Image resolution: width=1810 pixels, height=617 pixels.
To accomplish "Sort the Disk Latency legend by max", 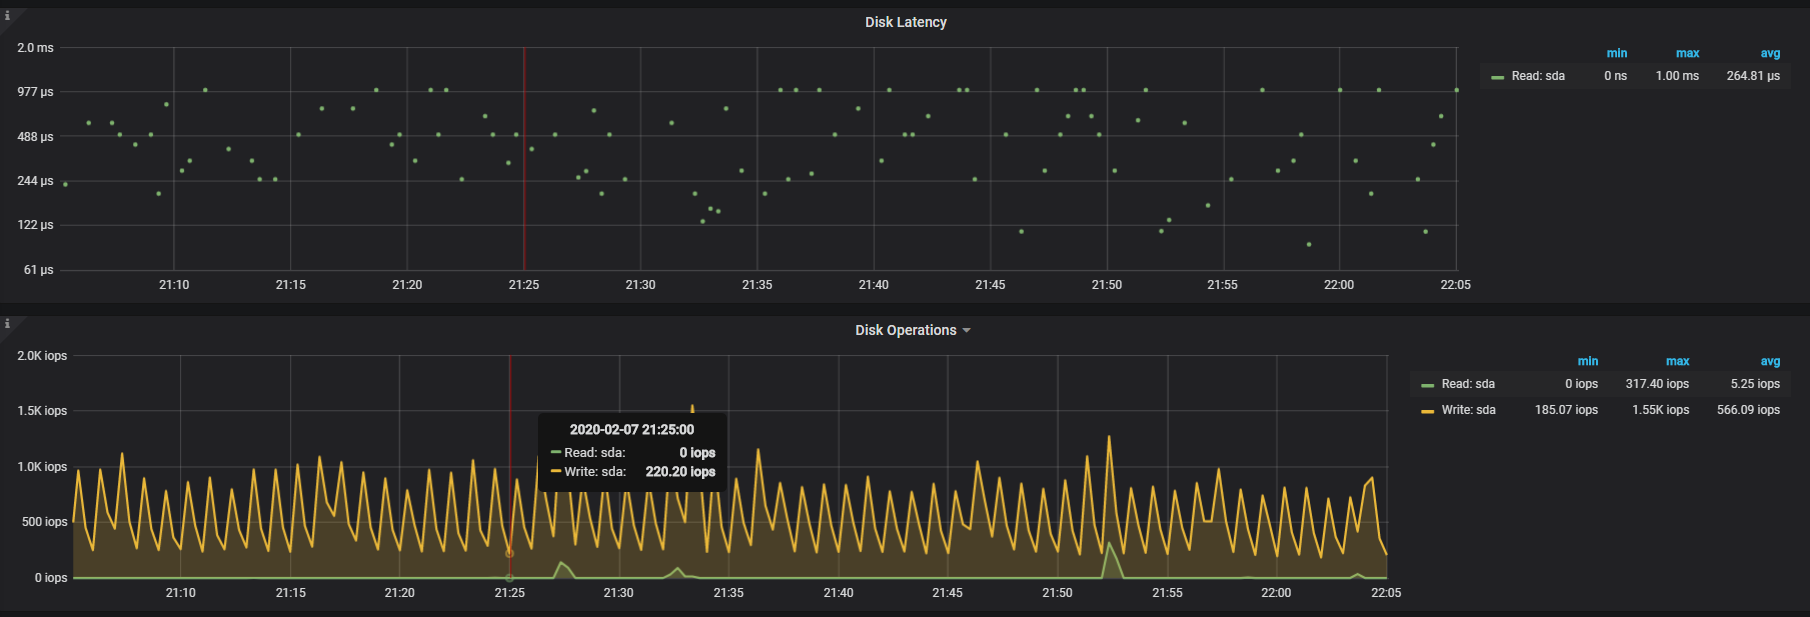I will (1687, 53).
